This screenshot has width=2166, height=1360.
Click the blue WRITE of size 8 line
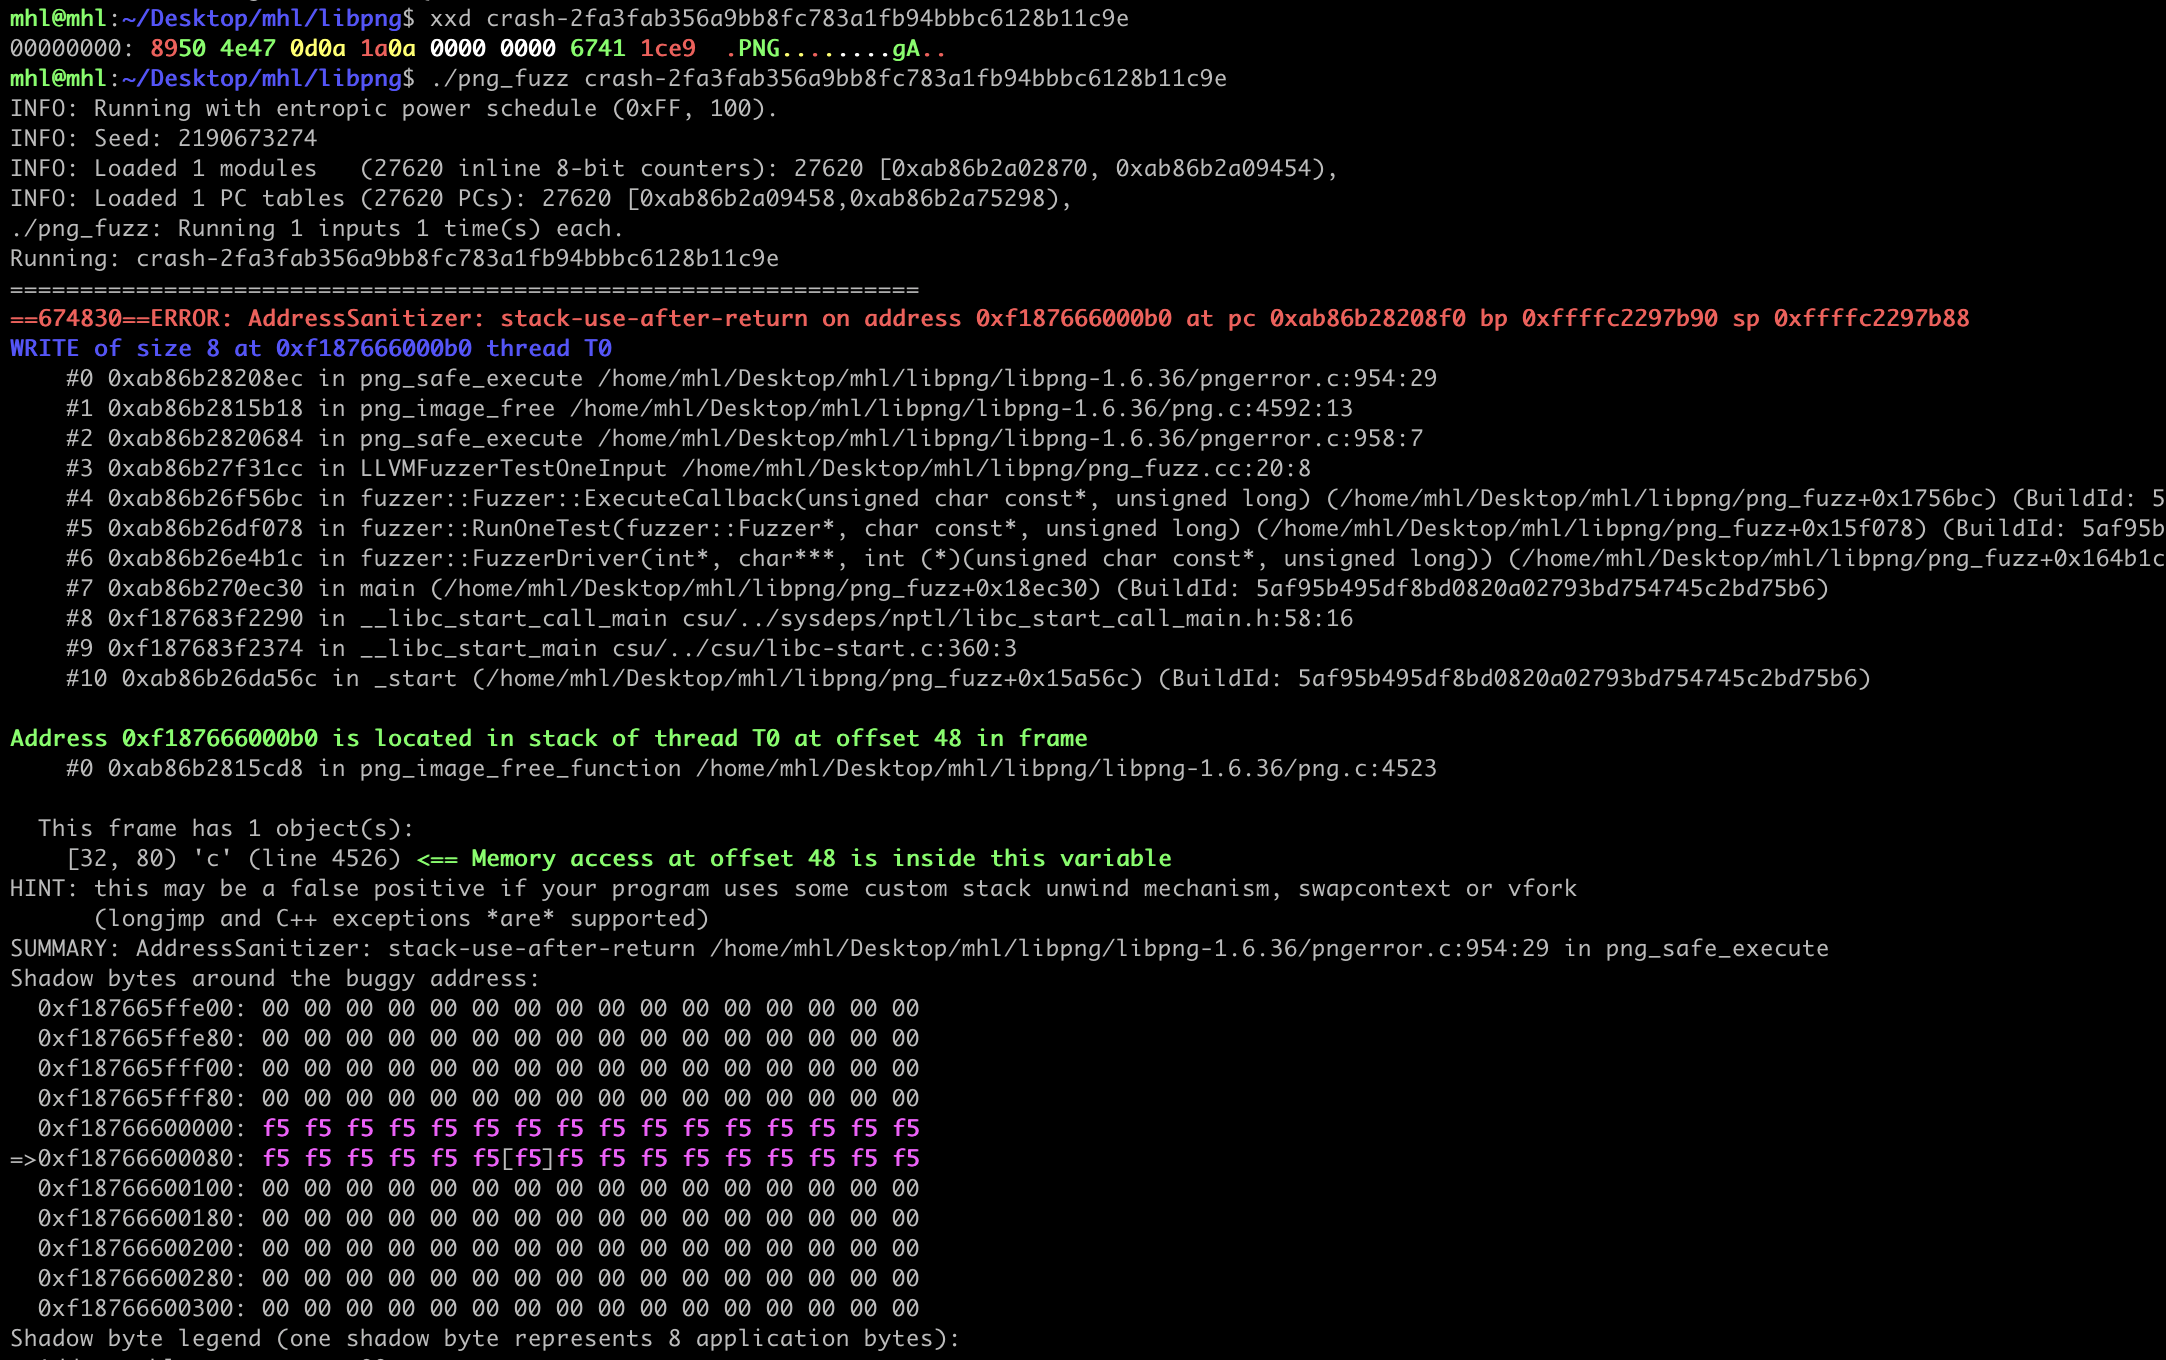(310, 348)
